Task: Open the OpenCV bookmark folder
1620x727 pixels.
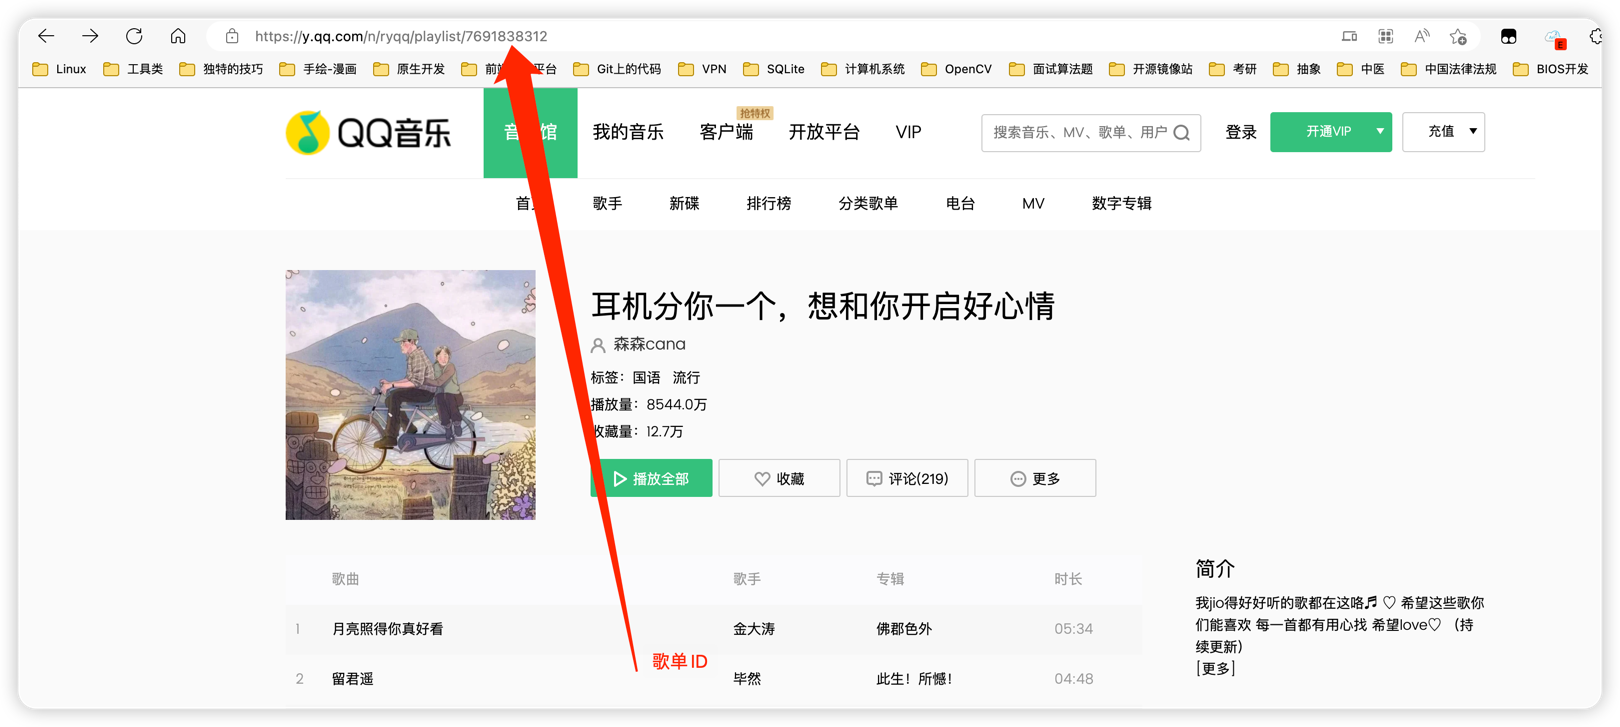Action: coord(956,69)
